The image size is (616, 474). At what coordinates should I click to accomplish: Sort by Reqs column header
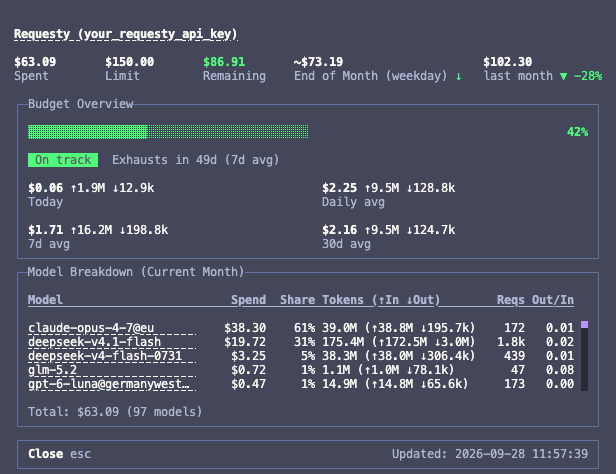(510, 300)
